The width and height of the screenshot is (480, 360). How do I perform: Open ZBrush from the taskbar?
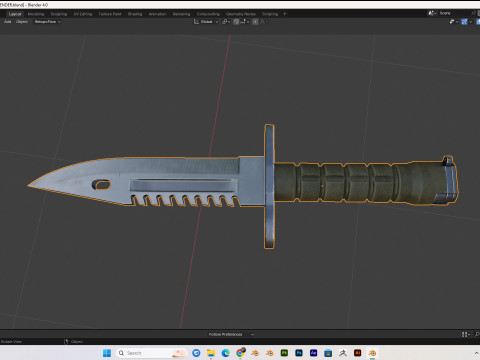(343, 353)
